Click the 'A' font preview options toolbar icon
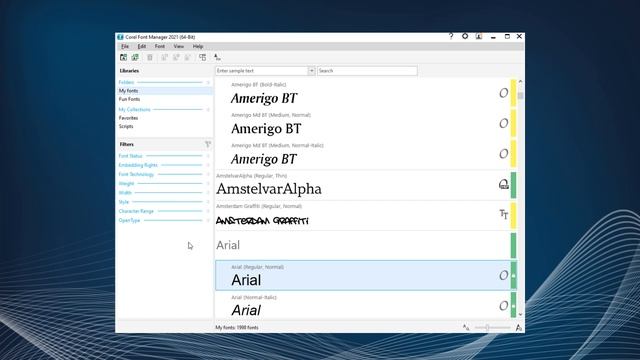Screen dimensions: 640x360 click(217, 58)
